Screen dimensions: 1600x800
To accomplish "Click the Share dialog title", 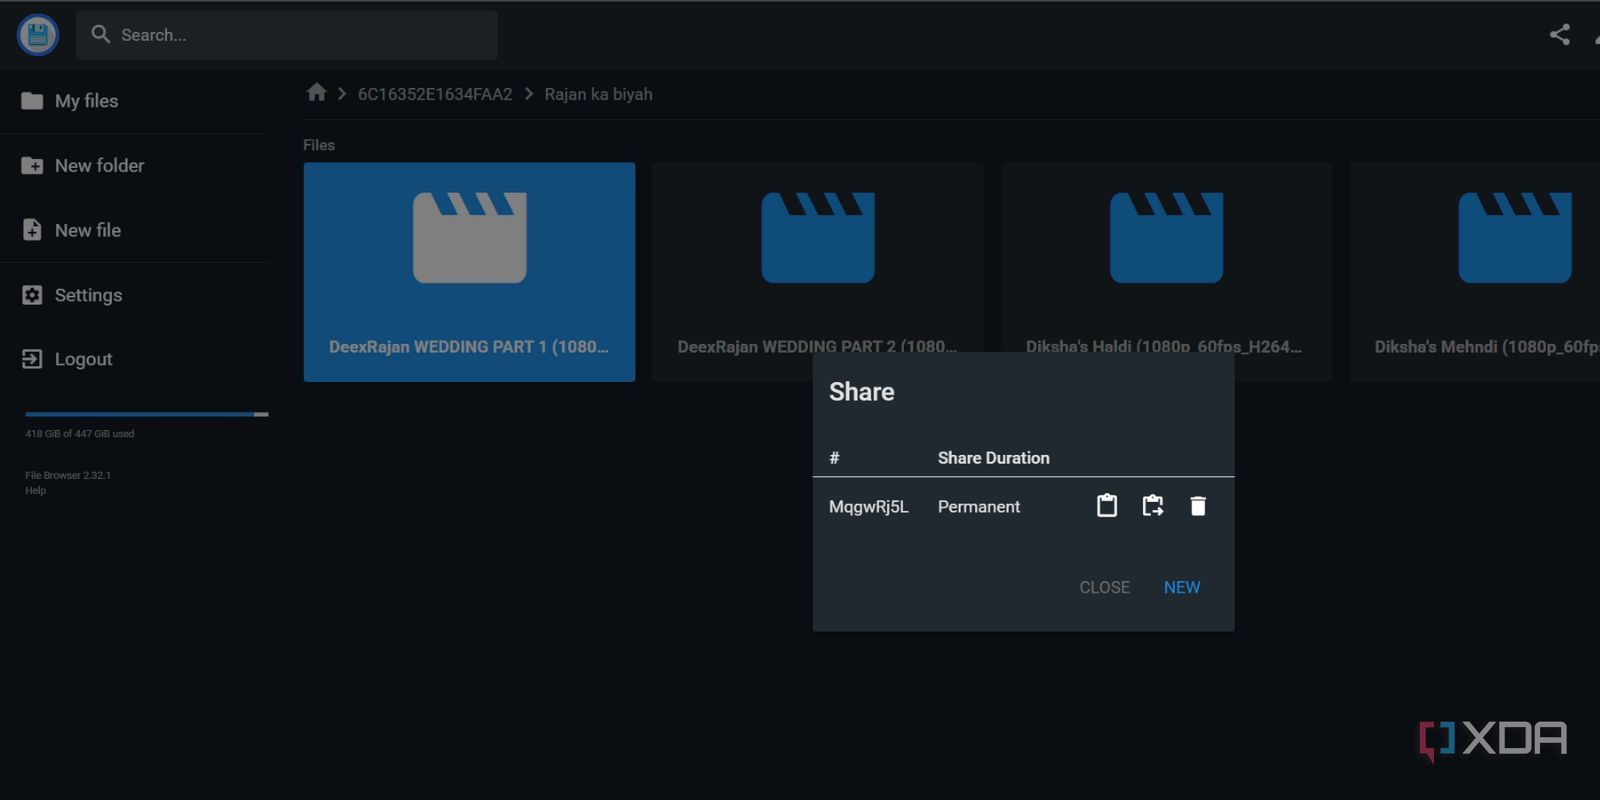I will [x=862, y=392].
